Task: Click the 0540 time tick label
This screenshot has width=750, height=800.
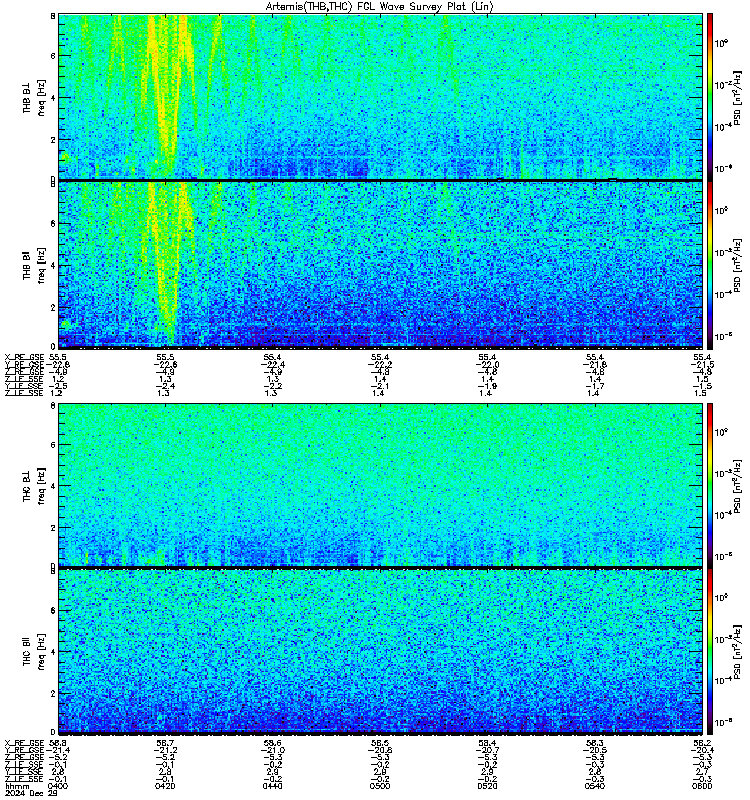Action: tap(594, 786)
